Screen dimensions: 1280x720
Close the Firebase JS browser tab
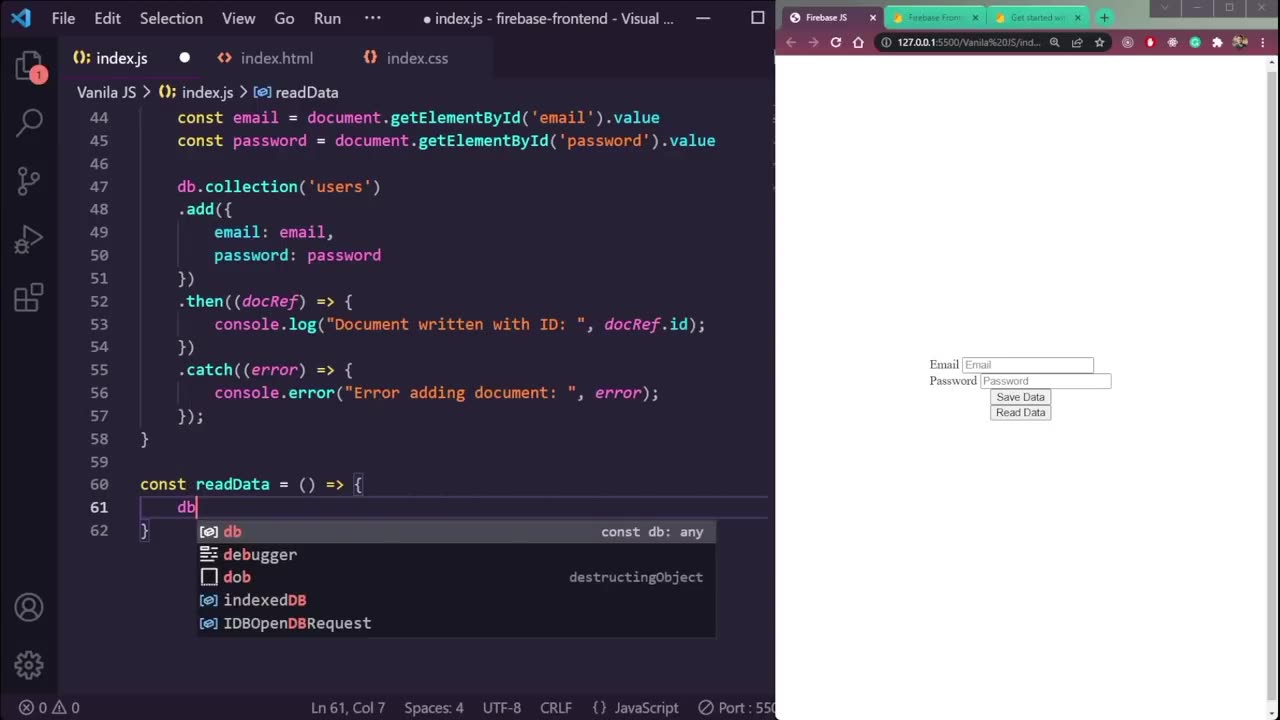click(x=873, y=17)
